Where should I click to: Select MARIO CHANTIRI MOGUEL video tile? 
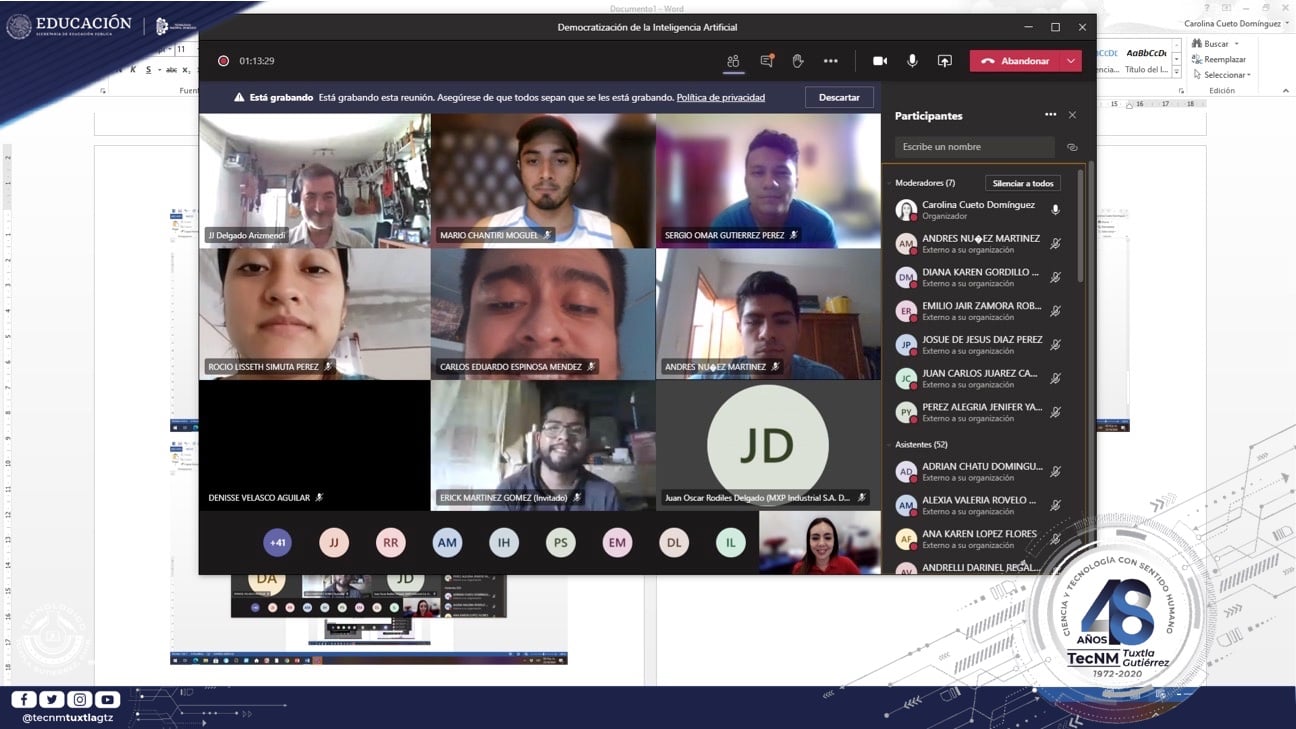point(544,180)
